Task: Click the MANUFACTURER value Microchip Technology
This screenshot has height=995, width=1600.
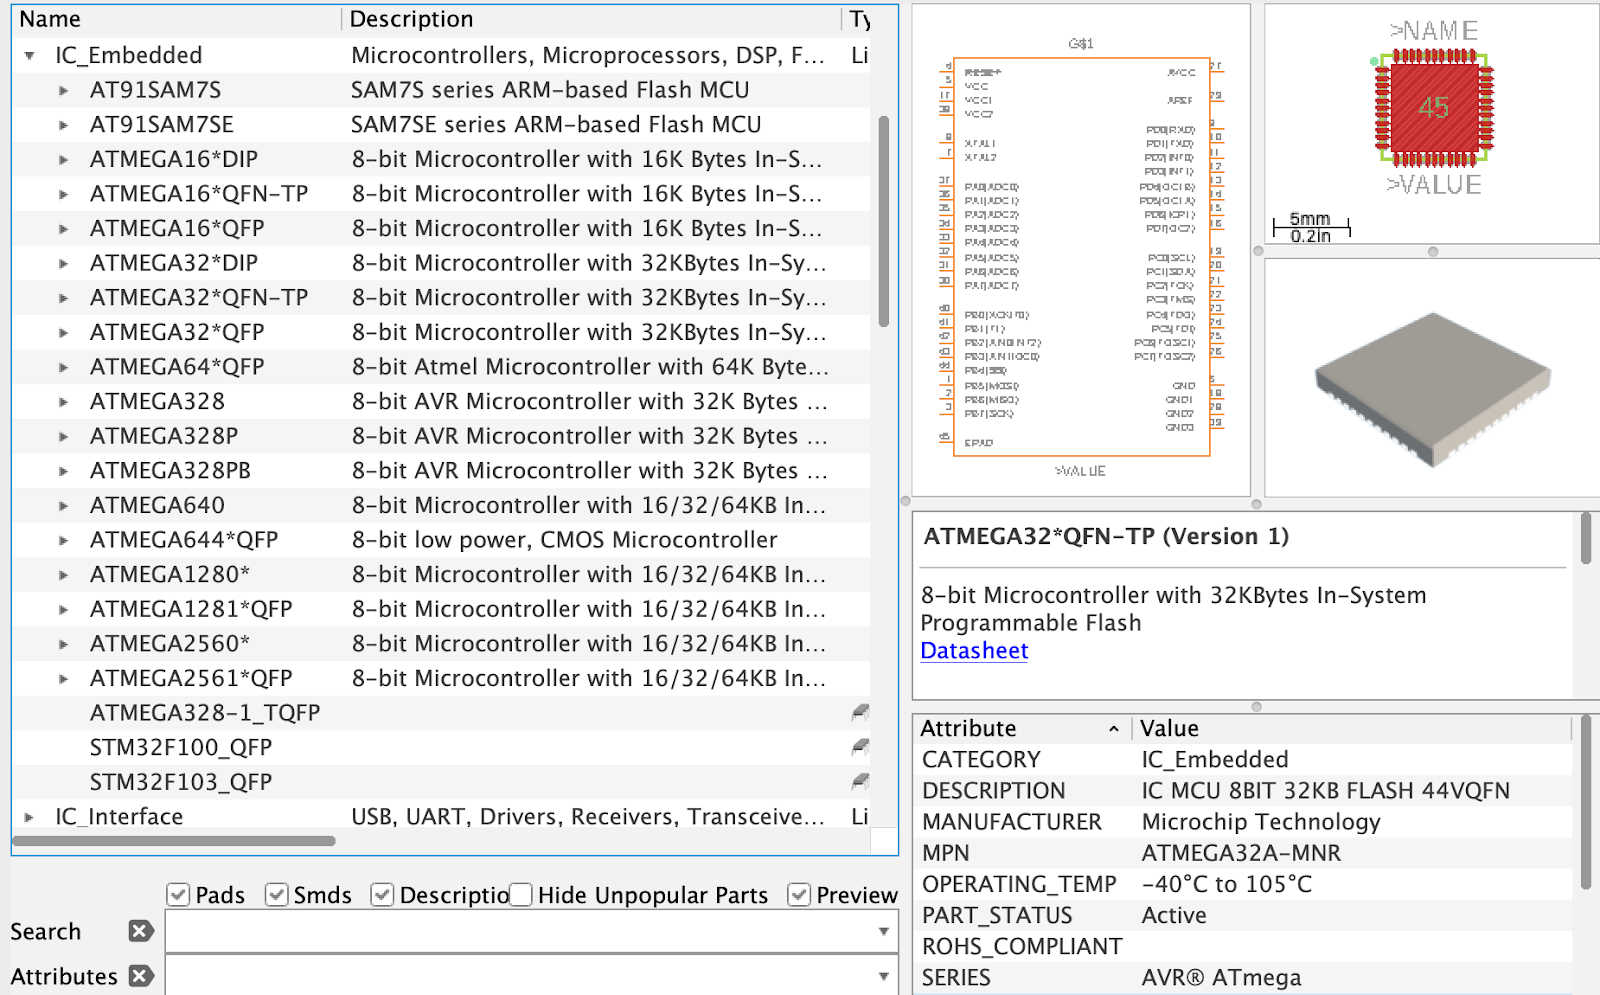Action: coord(1261,822)
